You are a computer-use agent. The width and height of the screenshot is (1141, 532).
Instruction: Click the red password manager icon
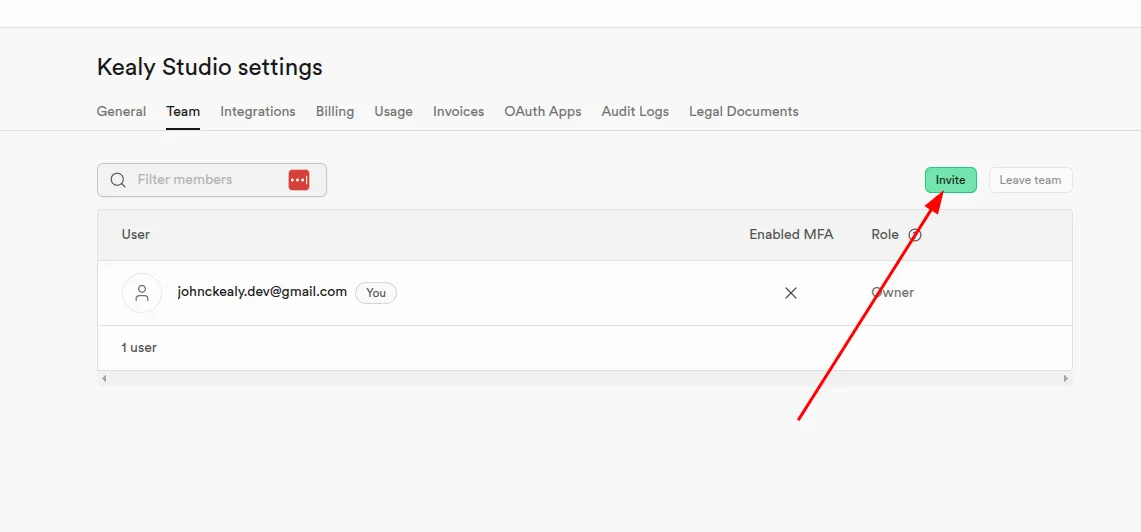pos(299,180)
